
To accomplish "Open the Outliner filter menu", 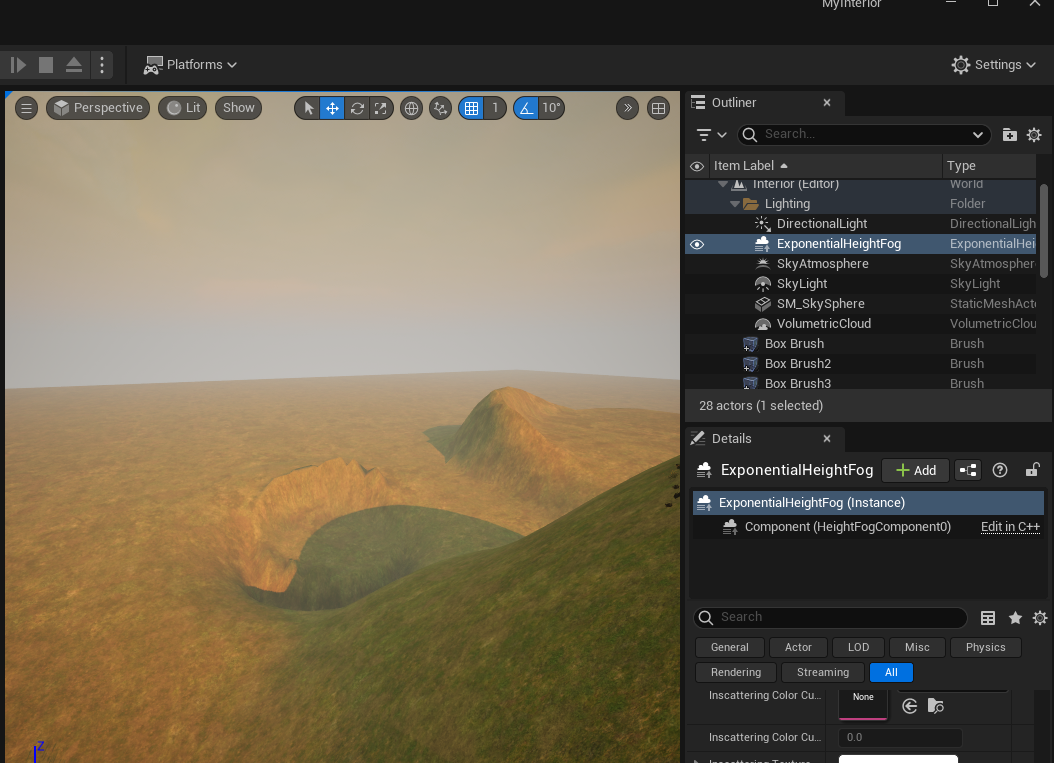I will pos(711,134).
